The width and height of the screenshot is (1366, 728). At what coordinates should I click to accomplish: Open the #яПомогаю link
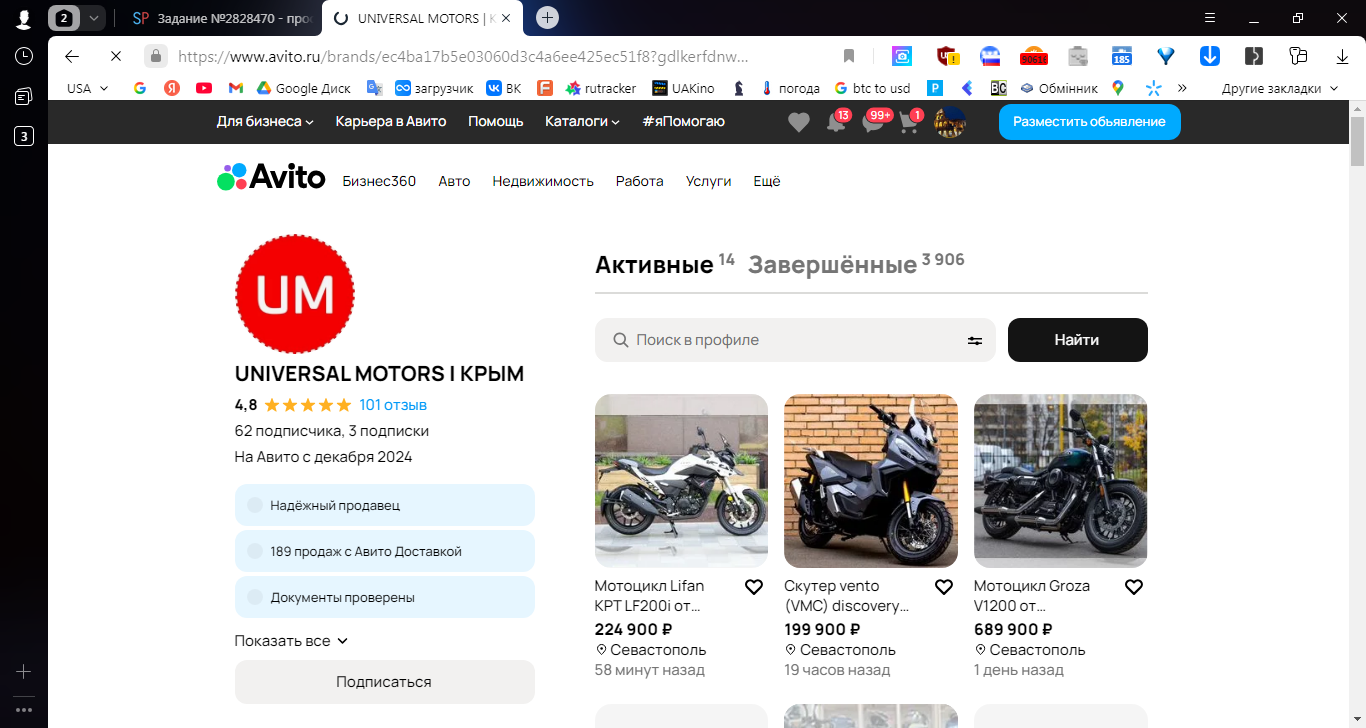[x=683, y=121]
